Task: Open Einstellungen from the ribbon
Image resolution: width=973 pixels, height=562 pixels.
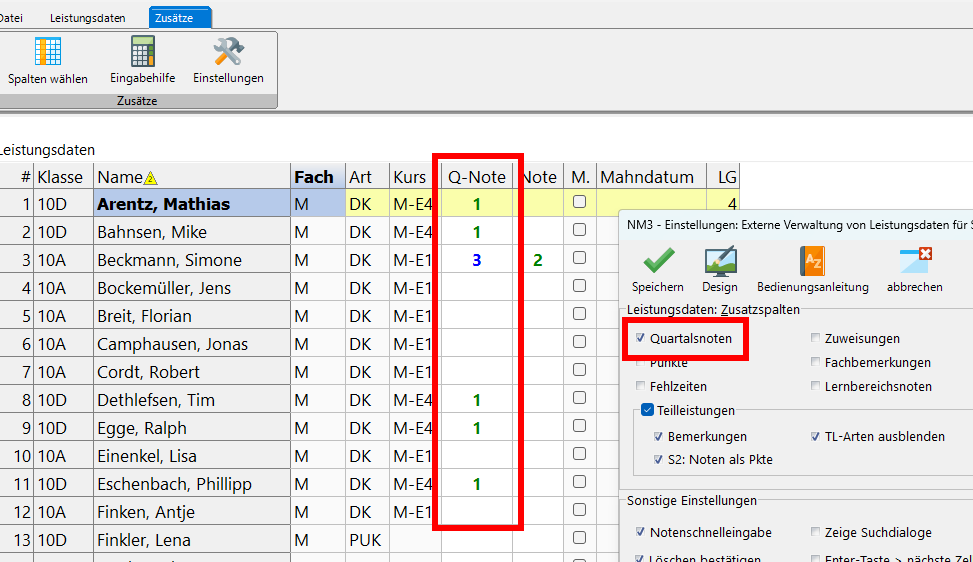Action: click(x=228, y=59)
